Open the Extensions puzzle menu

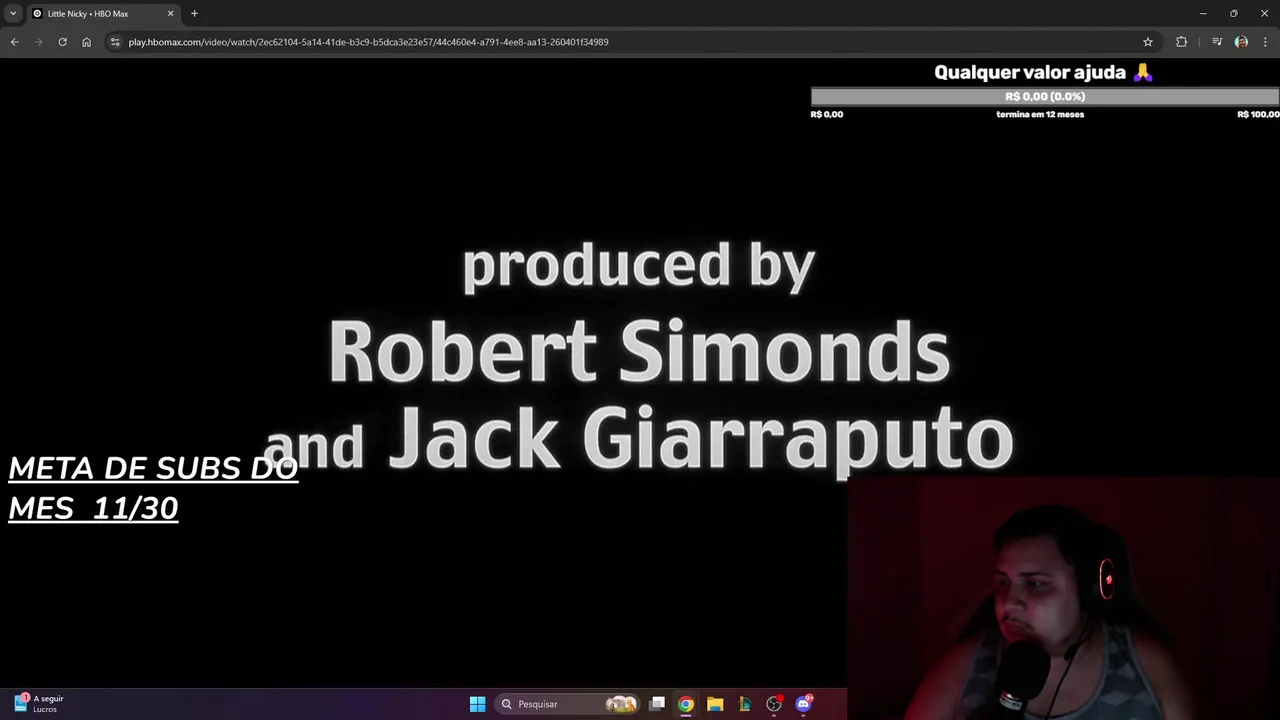1181,42
